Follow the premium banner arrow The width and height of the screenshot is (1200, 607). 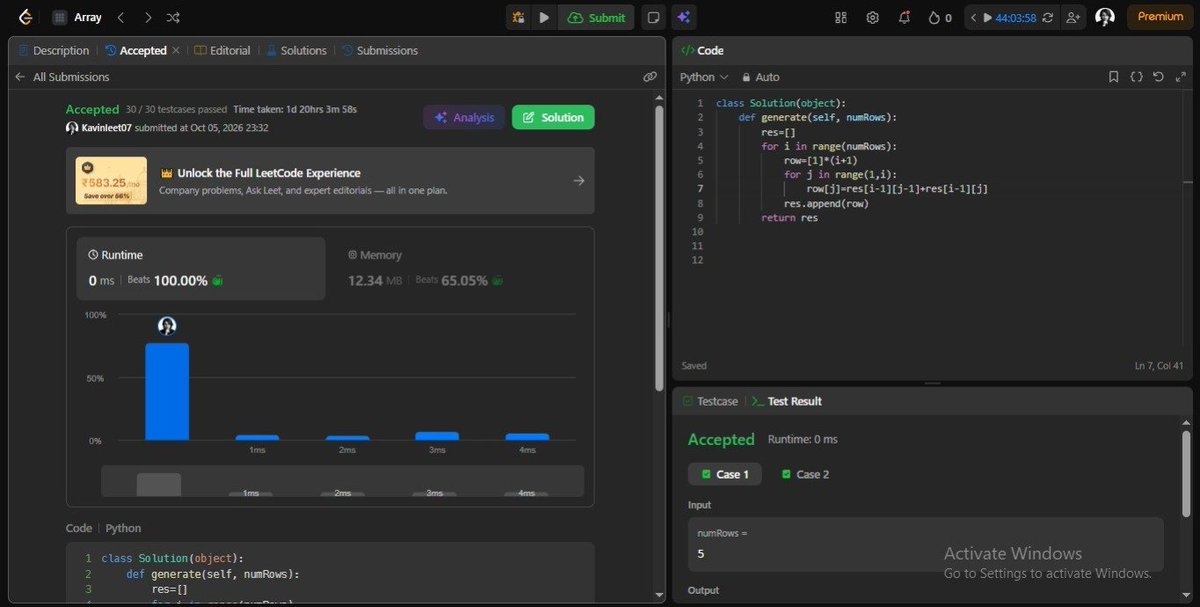(x=579, y=181)
